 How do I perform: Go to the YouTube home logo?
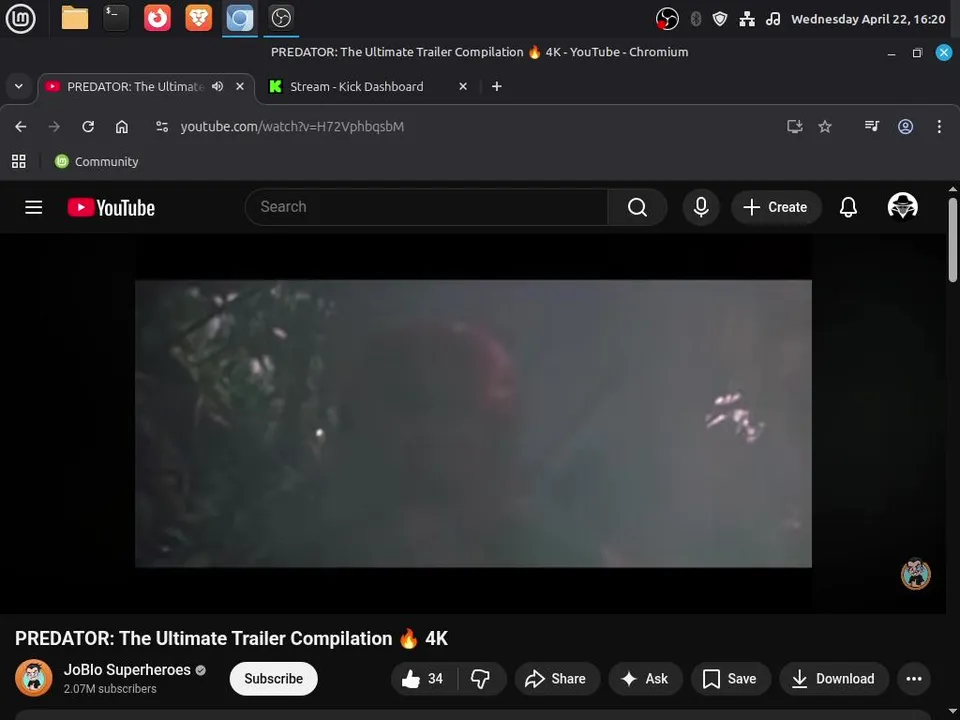(x=111, y=208)
